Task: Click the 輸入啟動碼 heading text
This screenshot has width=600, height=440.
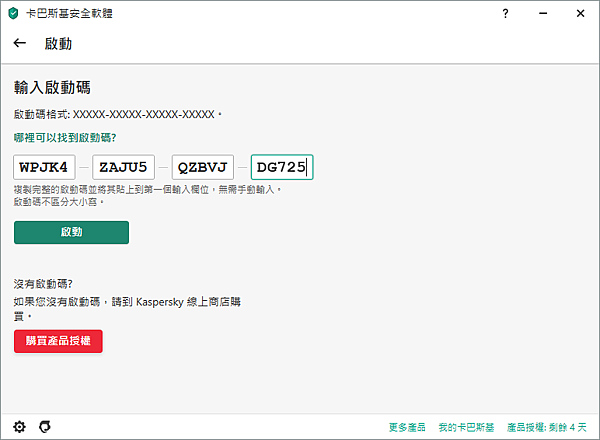Action: click(x=52, y=87)
